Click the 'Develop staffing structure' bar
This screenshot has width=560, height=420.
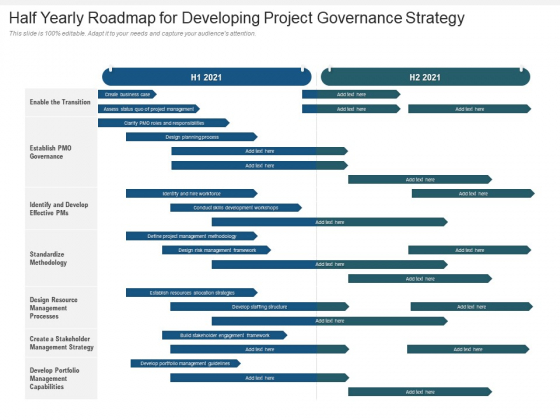pyautogui.click(x=259, y=307)
